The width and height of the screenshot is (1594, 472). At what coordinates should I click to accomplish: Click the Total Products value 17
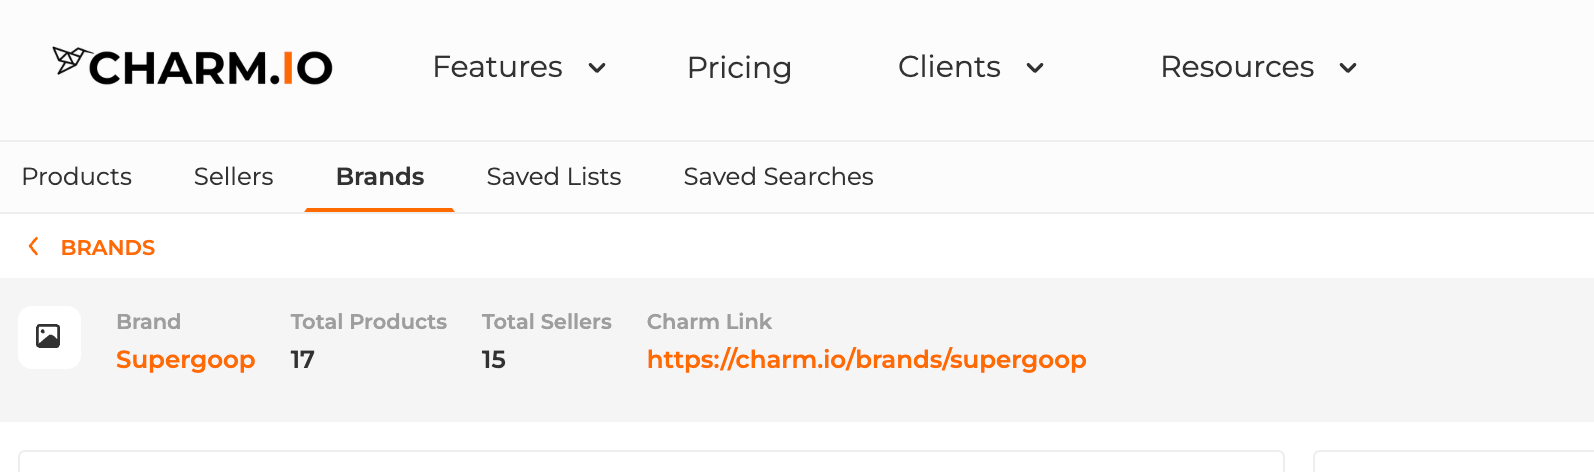pyautogui.click(x=303, y=360)
